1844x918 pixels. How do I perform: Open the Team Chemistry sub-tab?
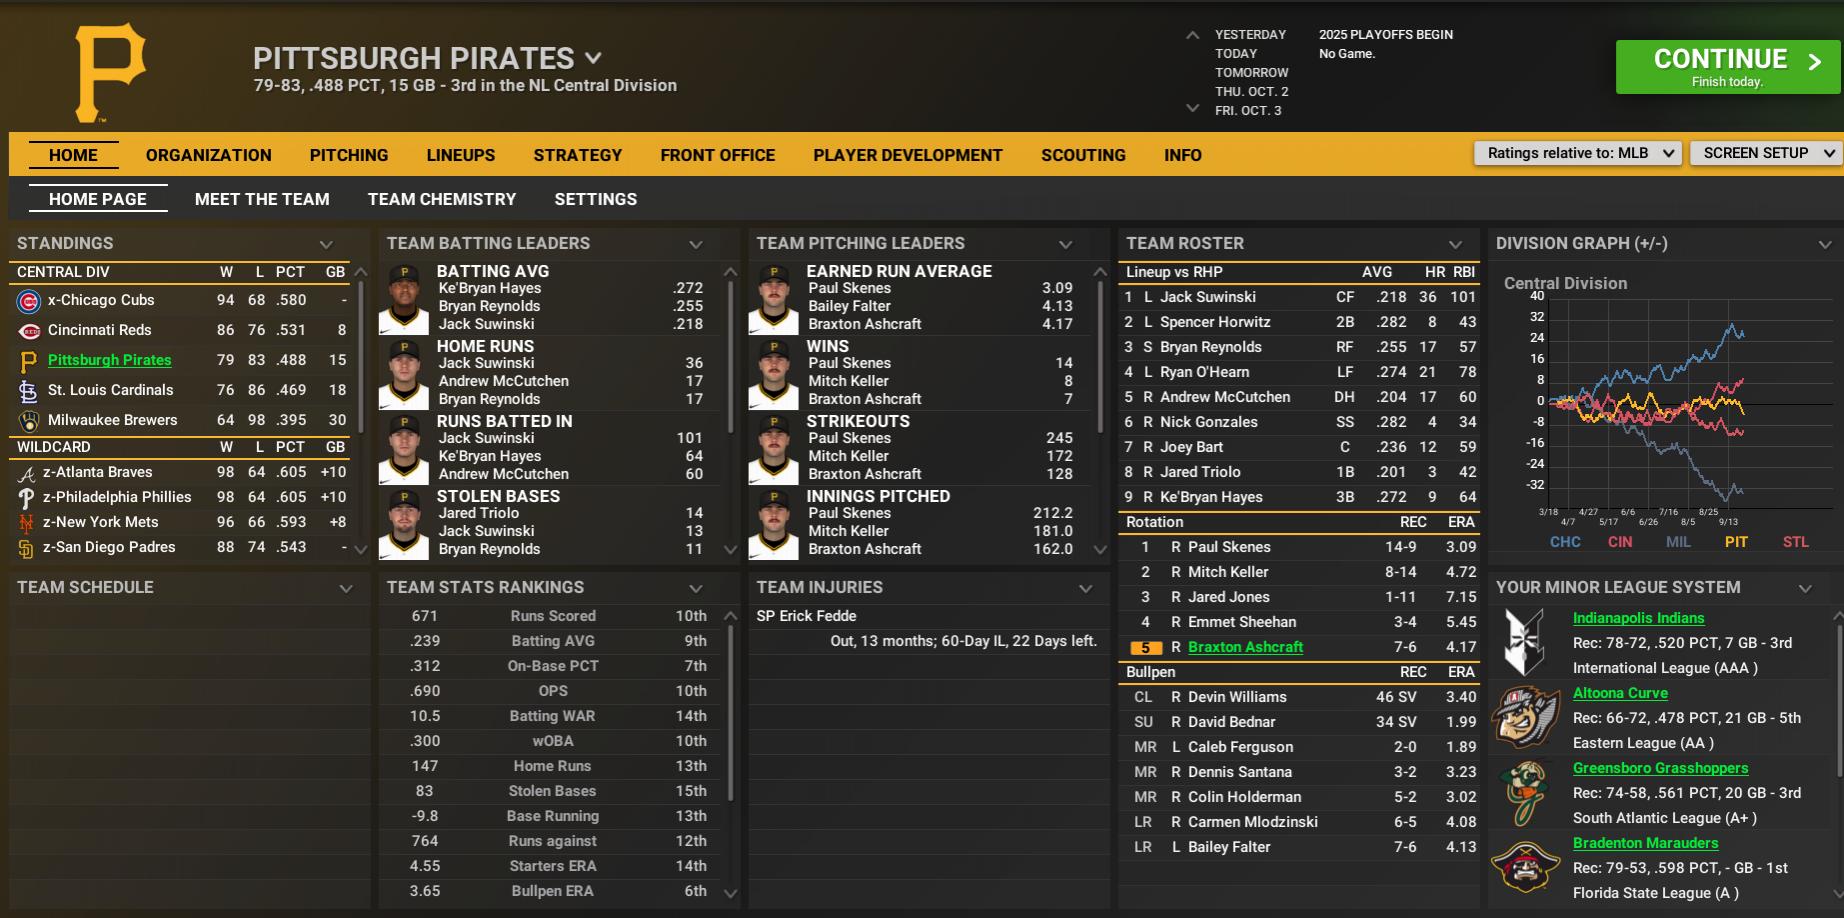point(441,199)
